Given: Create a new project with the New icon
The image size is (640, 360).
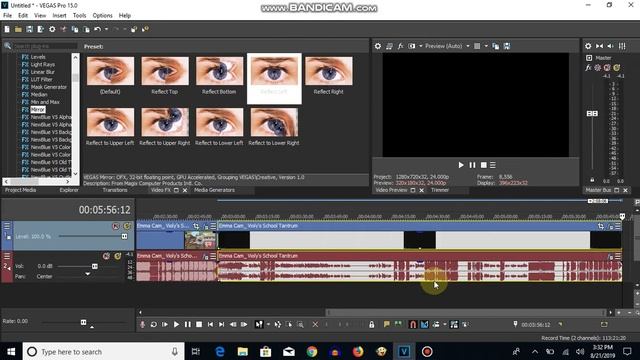Looking at the screenshot, I should (7, 29).
